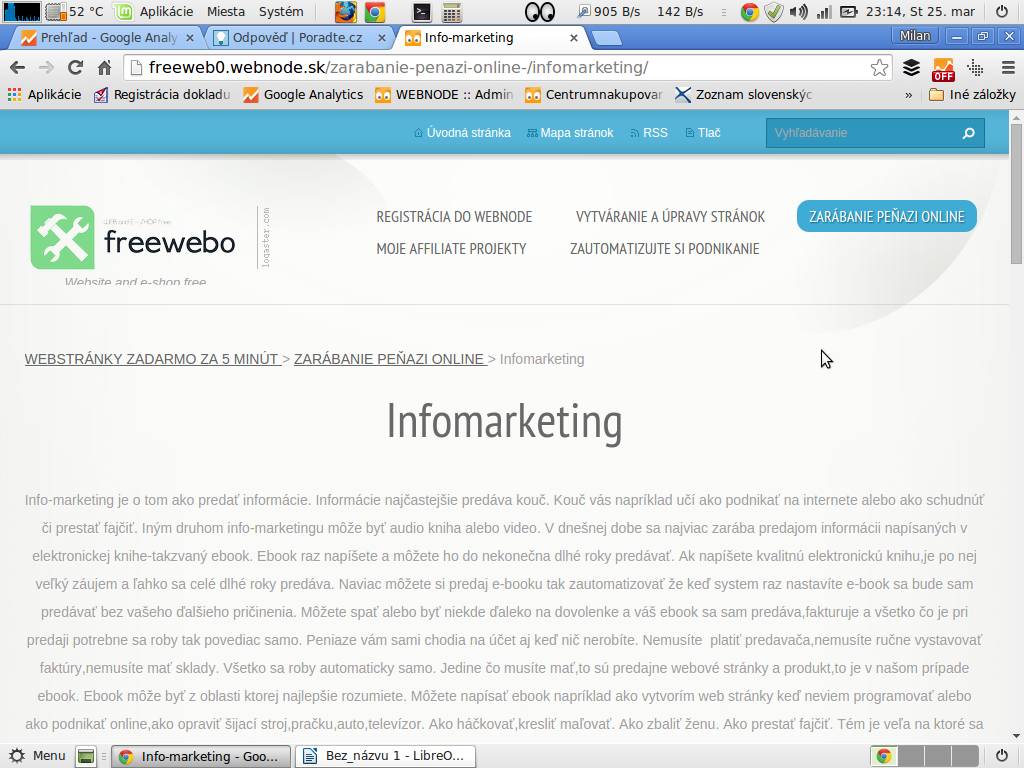Launch Chrome from the top panel launcher
The image size is (1024, 768).
click(375, 11)
